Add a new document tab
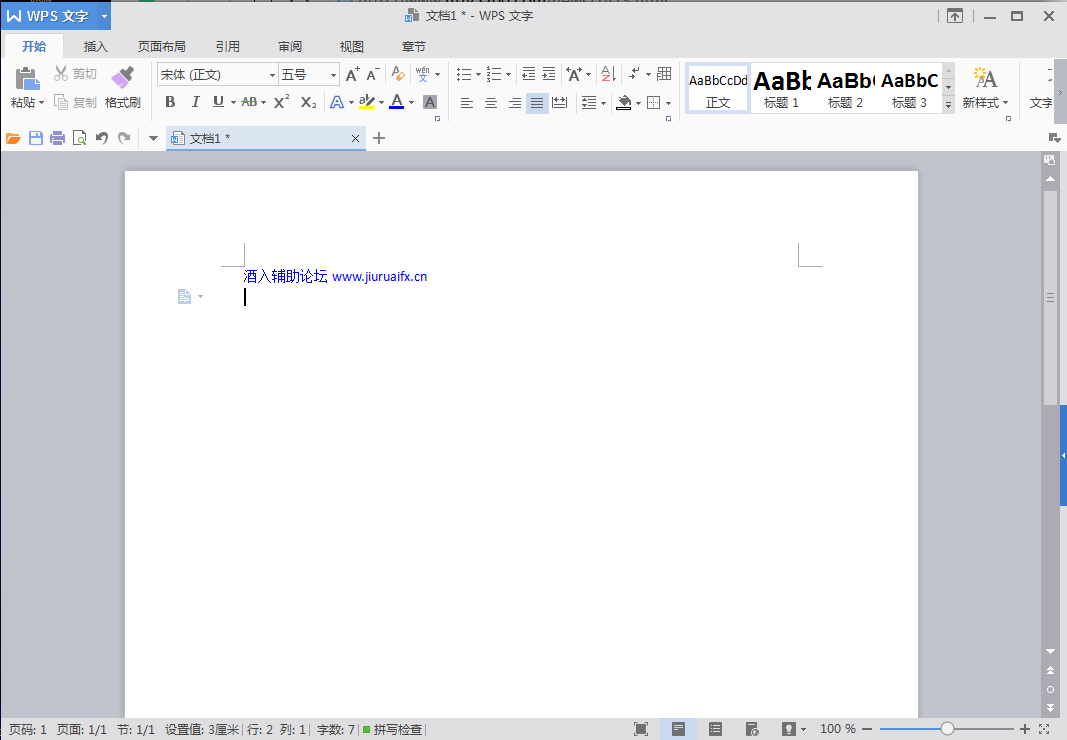 pyautogui.click(x=379, y=138)
